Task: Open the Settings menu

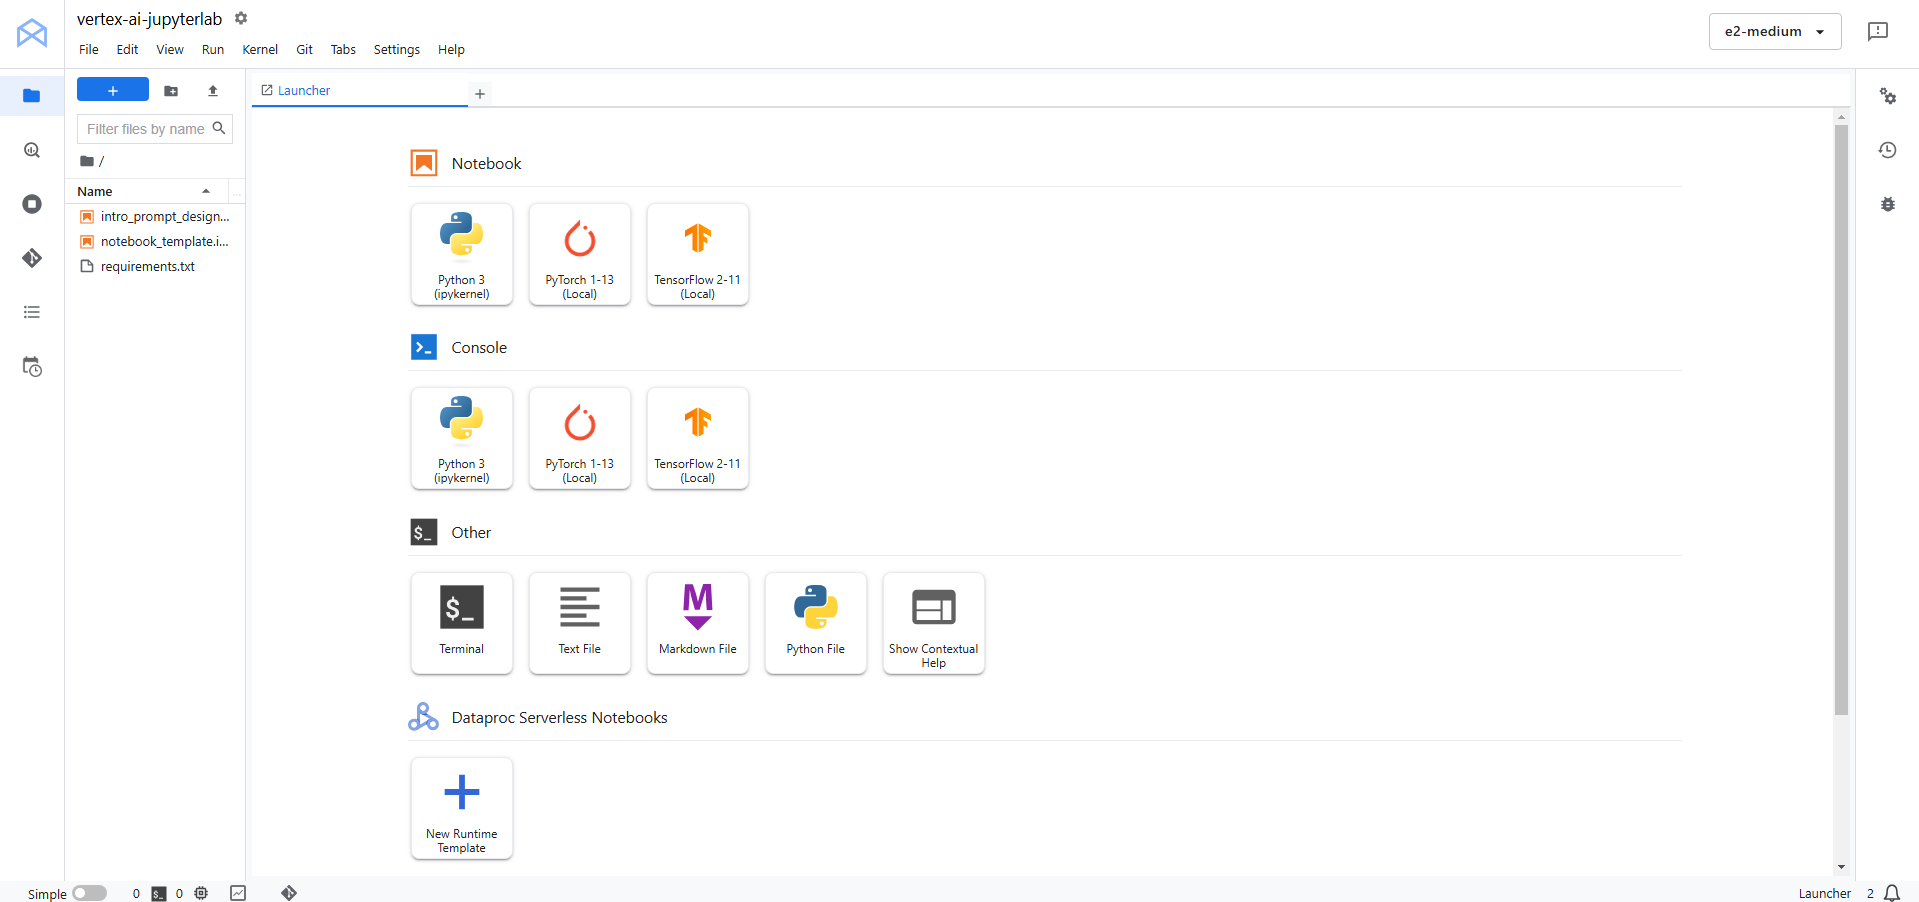Action: 397,49
